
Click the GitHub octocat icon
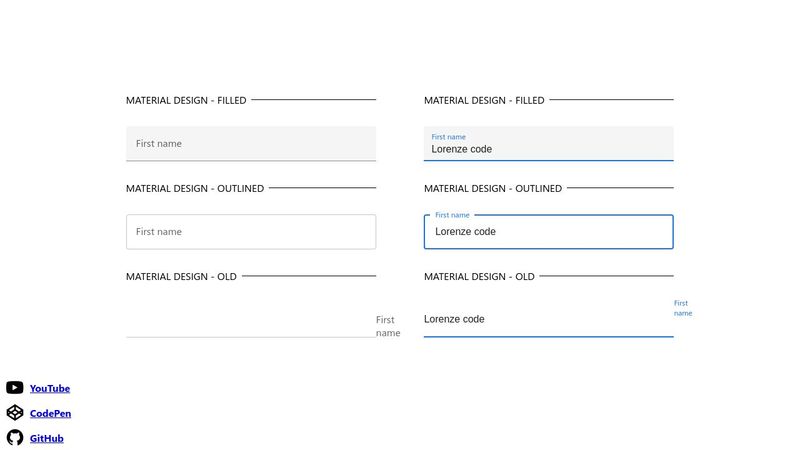[x=14, y=438]
